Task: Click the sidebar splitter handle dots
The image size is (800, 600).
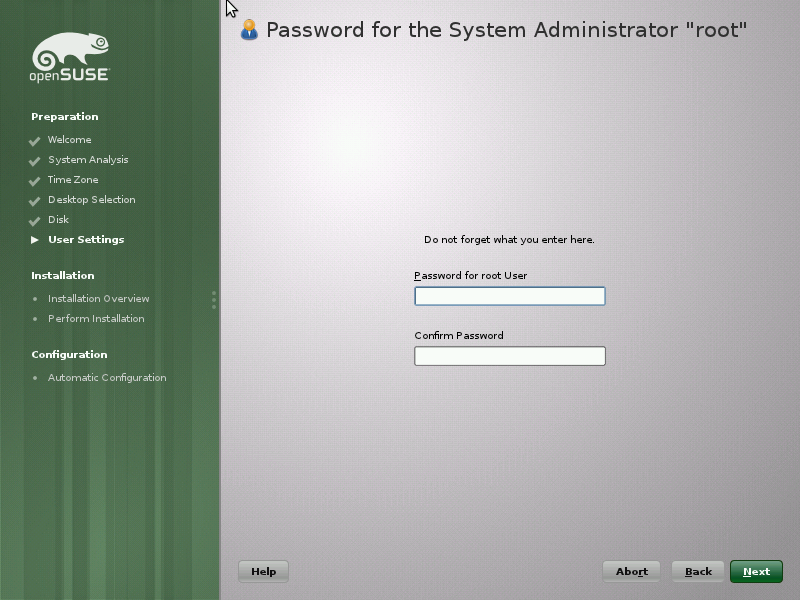Action: pyautogui.click(x=214, y=300)
